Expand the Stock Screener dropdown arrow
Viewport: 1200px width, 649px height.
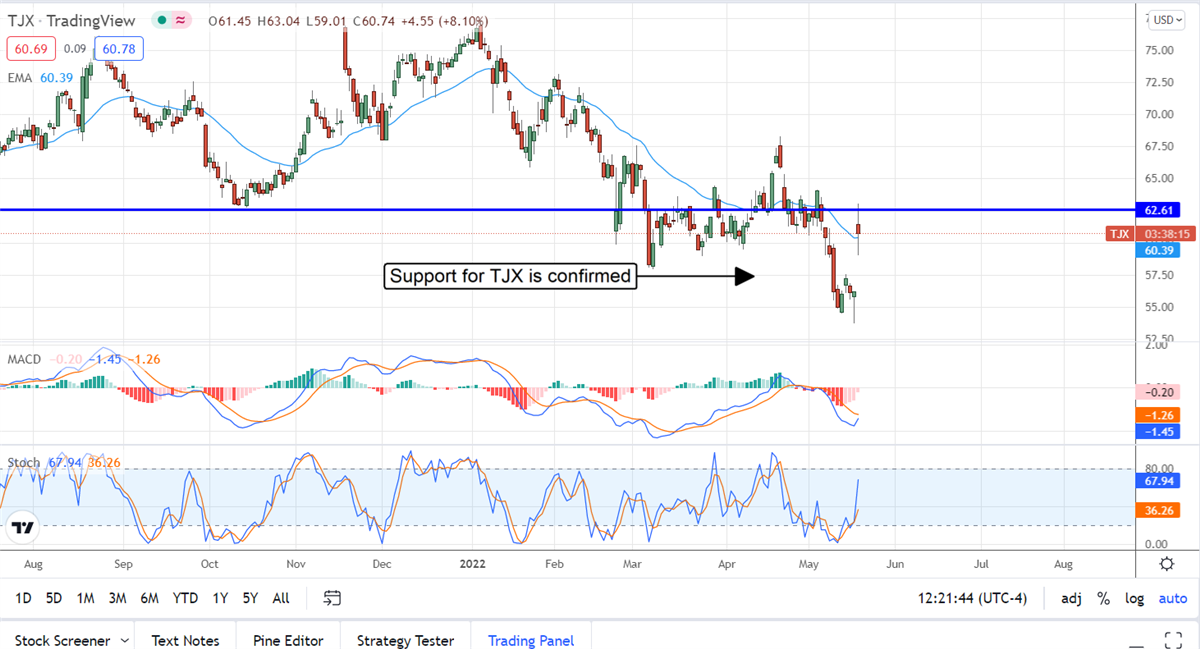pos(124,640)
